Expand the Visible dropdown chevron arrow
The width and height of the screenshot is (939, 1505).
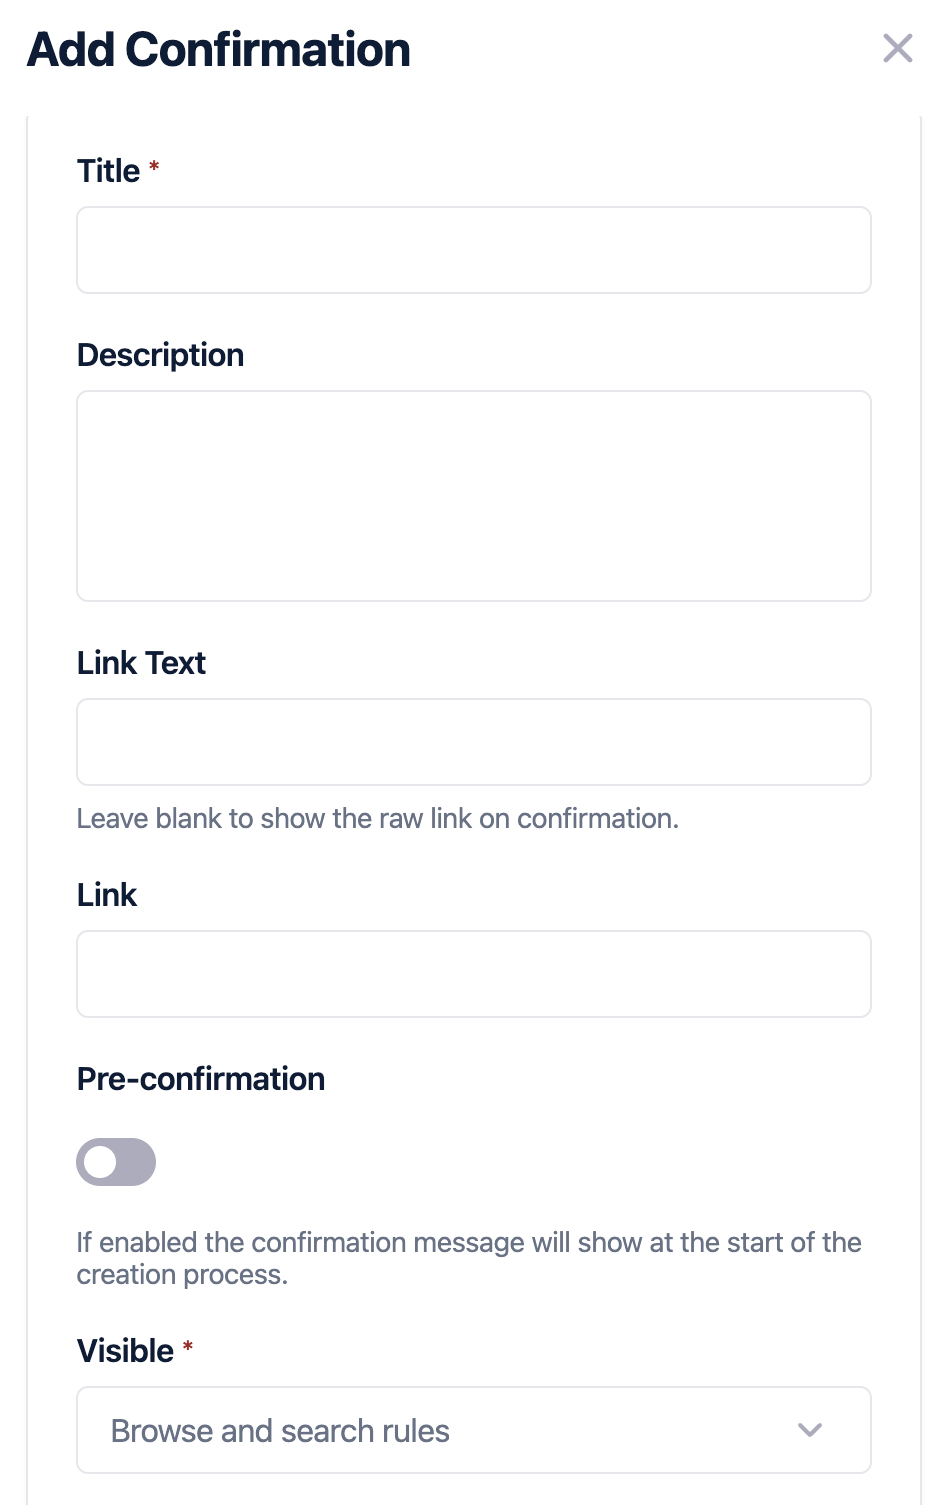pyautogui.click(x=810, y=1430)
